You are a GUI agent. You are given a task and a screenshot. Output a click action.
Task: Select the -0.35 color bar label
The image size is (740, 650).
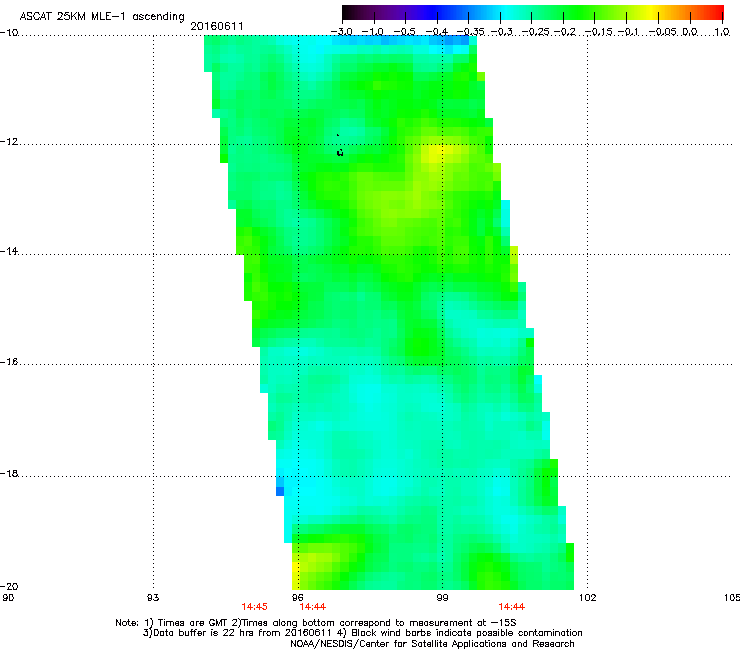point(471,32)
